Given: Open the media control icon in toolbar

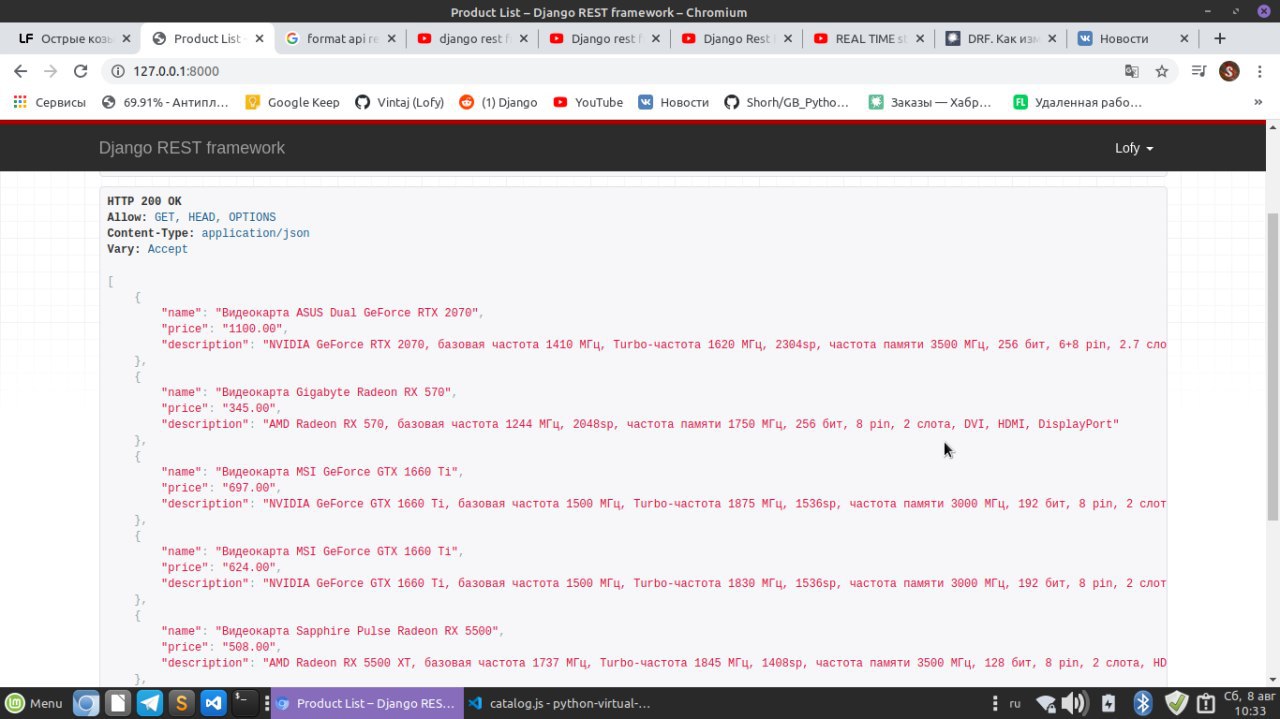Looking at the screenshot, I should 1199,71.
